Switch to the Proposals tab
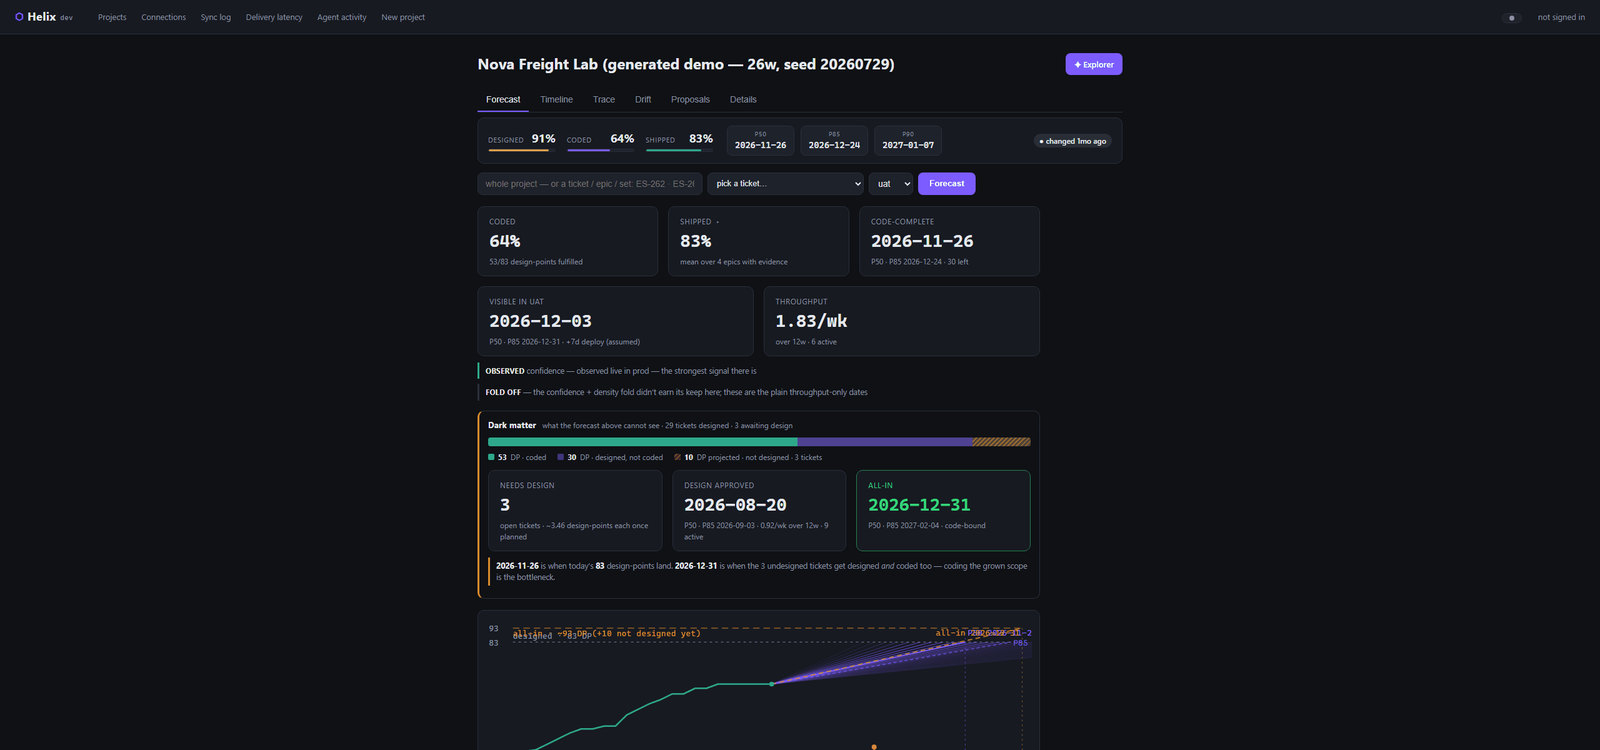Screen dimensions: 1600x750 pyautogui.click(x=690, y=100)
